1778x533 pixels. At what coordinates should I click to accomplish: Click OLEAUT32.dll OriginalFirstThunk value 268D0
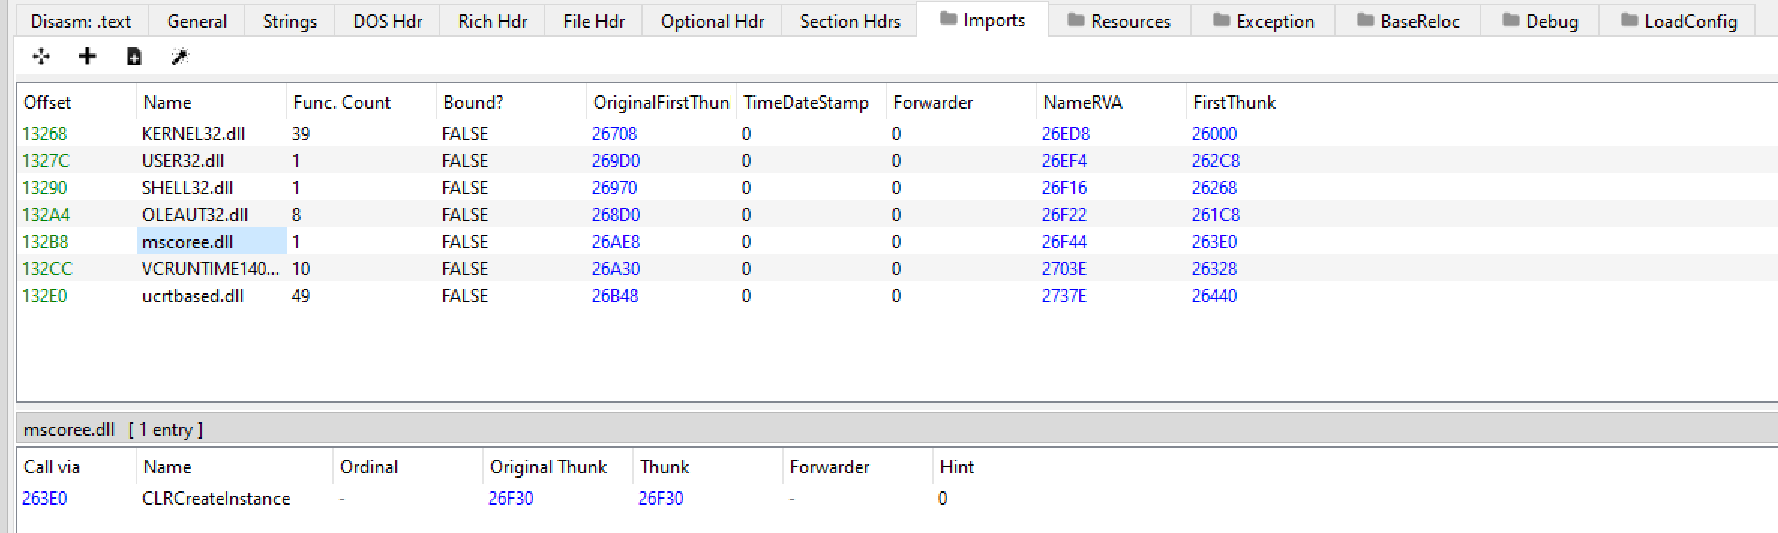[616, 215]
